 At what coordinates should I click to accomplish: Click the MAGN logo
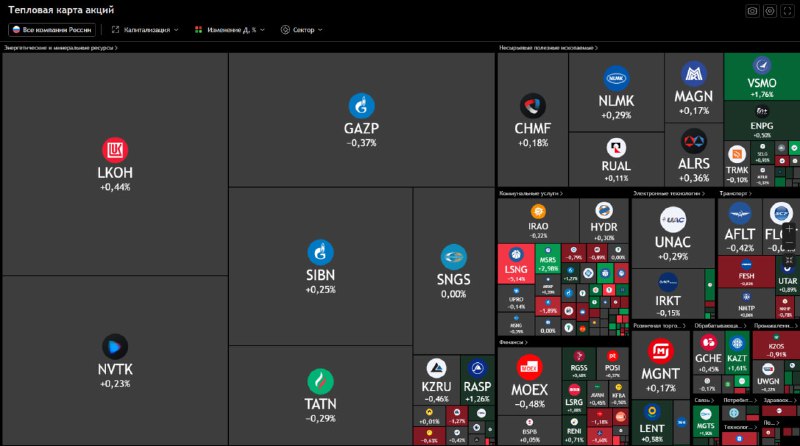point(693,74)
